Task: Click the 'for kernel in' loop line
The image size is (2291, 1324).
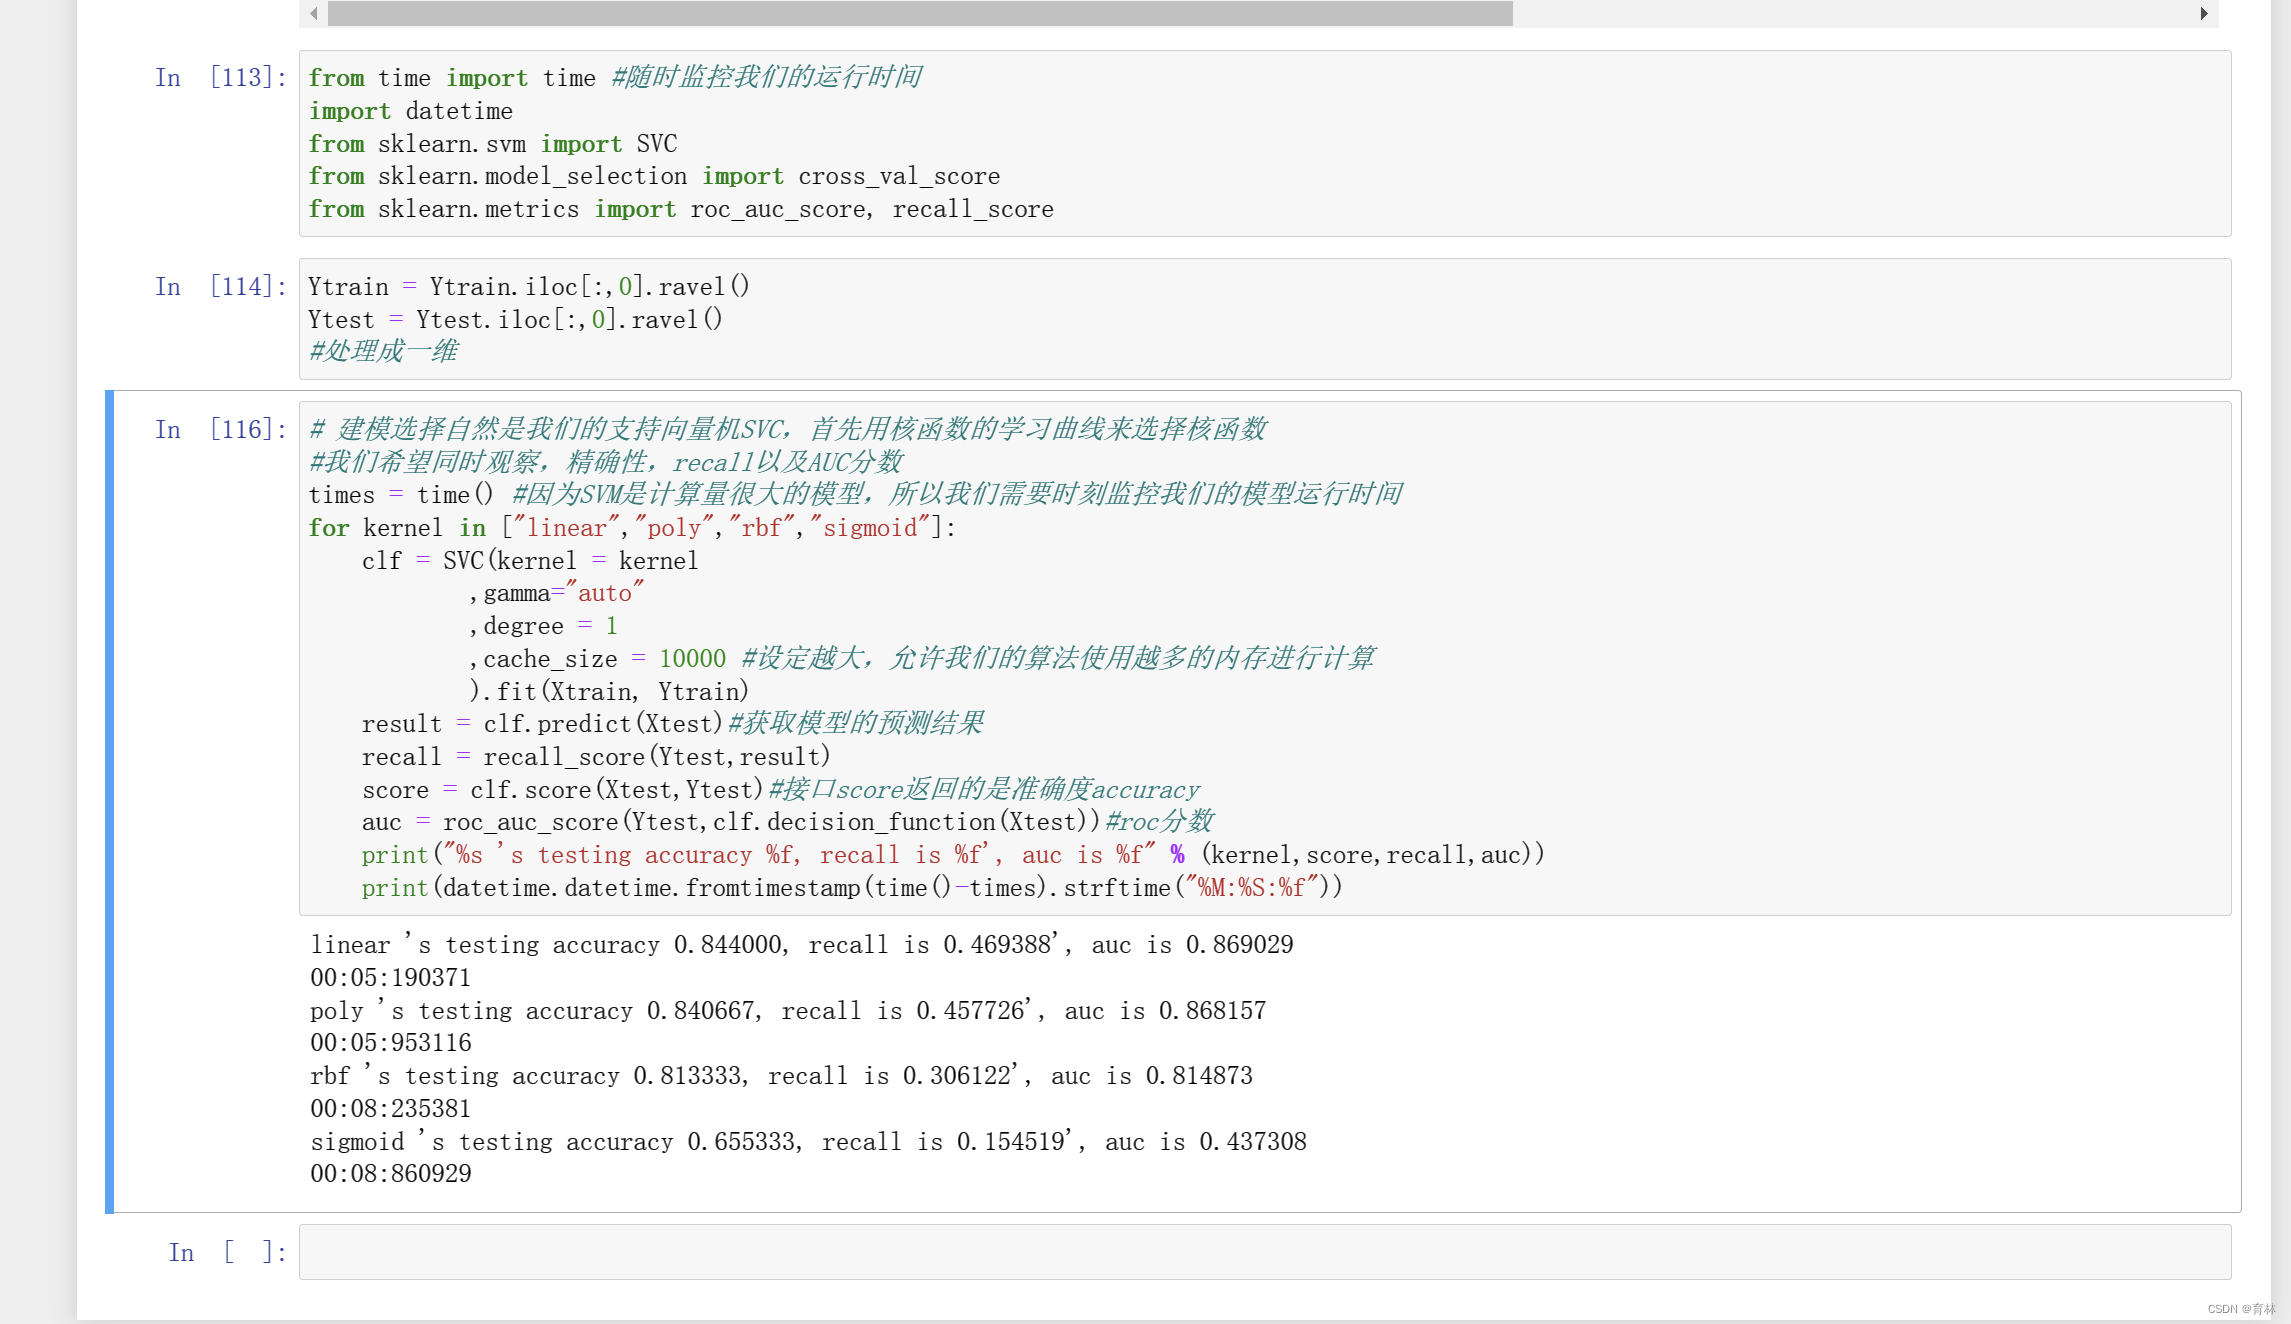Action: pyautogui.click(x=632, y=528)
